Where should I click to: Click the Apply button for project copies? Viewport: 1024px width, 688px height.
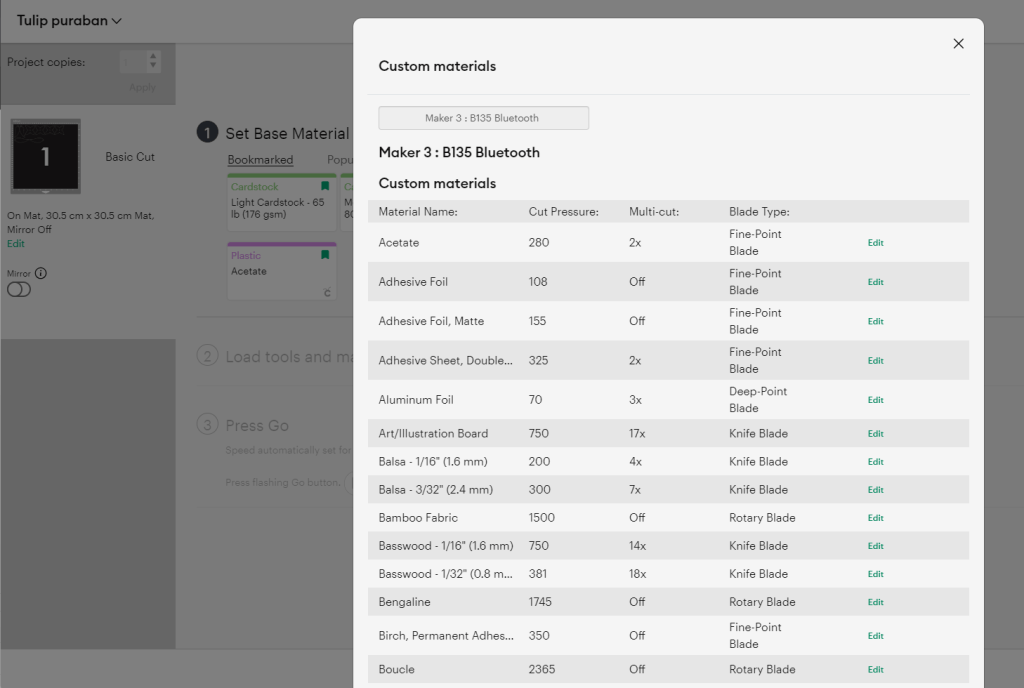point(143,87)
